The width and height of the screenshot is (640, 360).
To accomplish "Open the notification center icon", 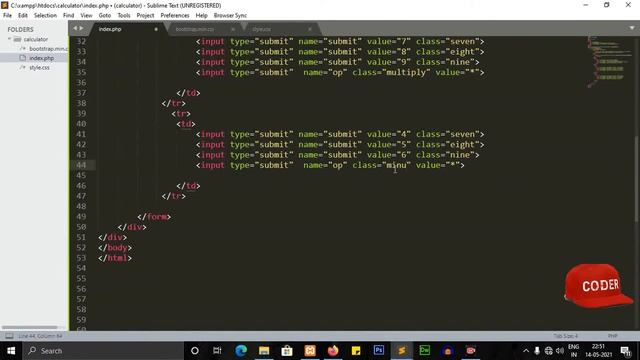I will point(626,351).
